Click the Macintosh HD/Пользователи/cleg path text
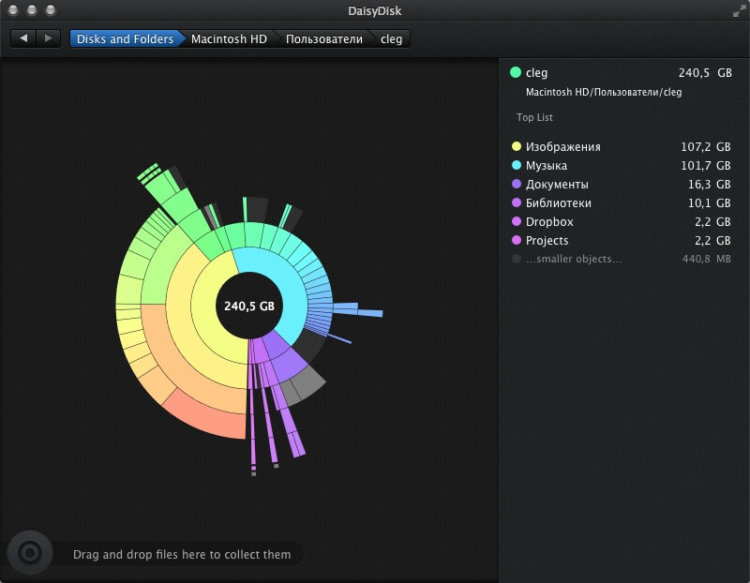 (x=604, y=92)
